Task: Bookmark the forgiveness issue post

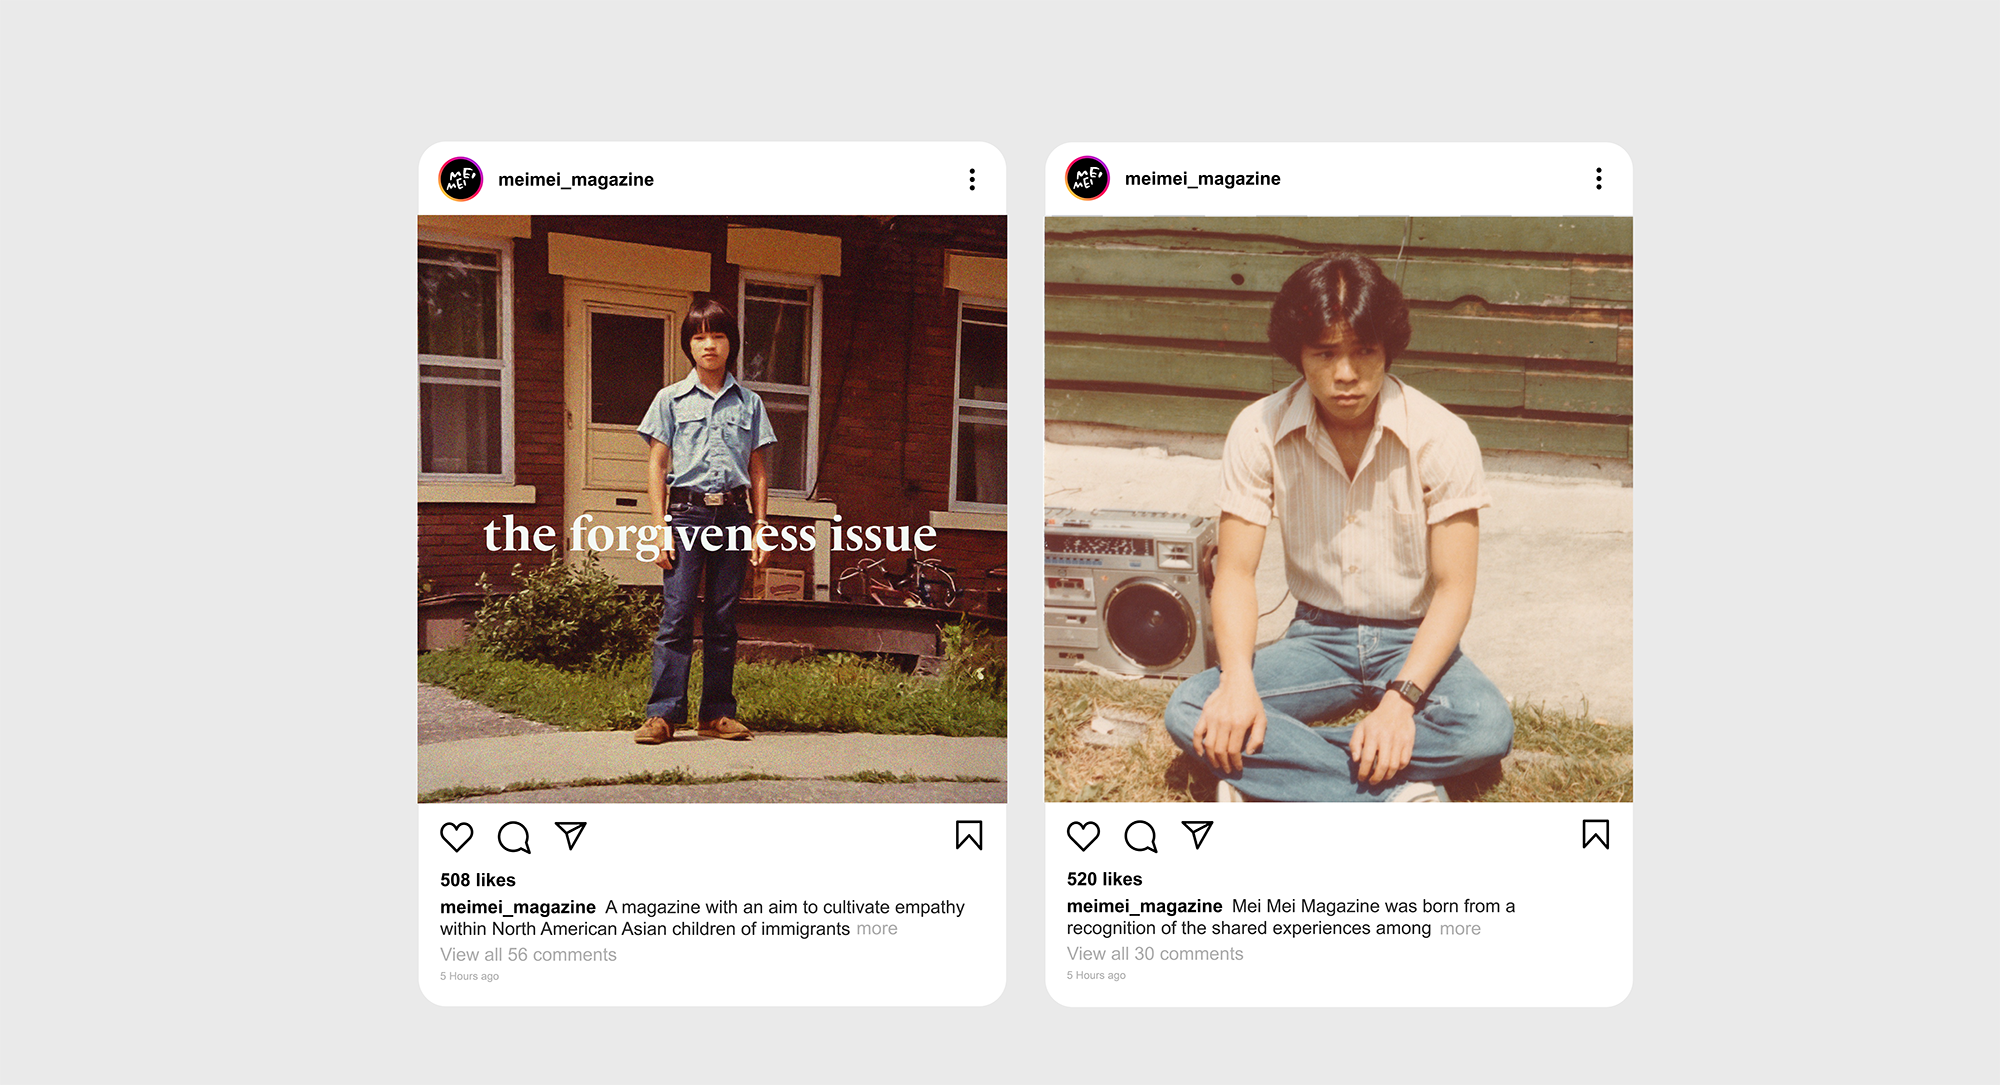Action: pos(969,835)
